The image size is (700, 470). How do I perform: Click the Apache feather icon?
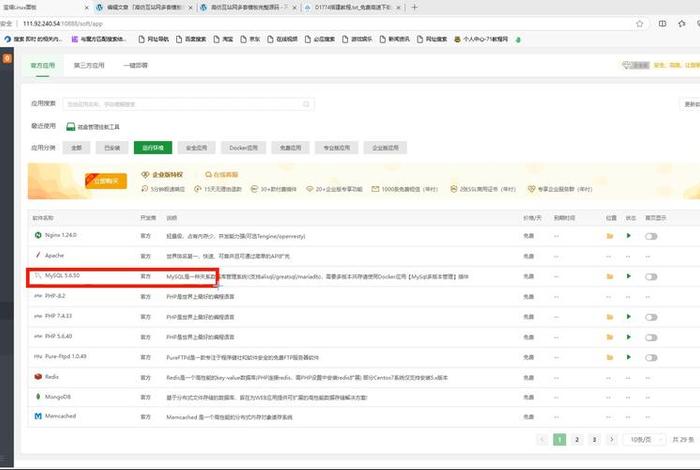[38, 255]
